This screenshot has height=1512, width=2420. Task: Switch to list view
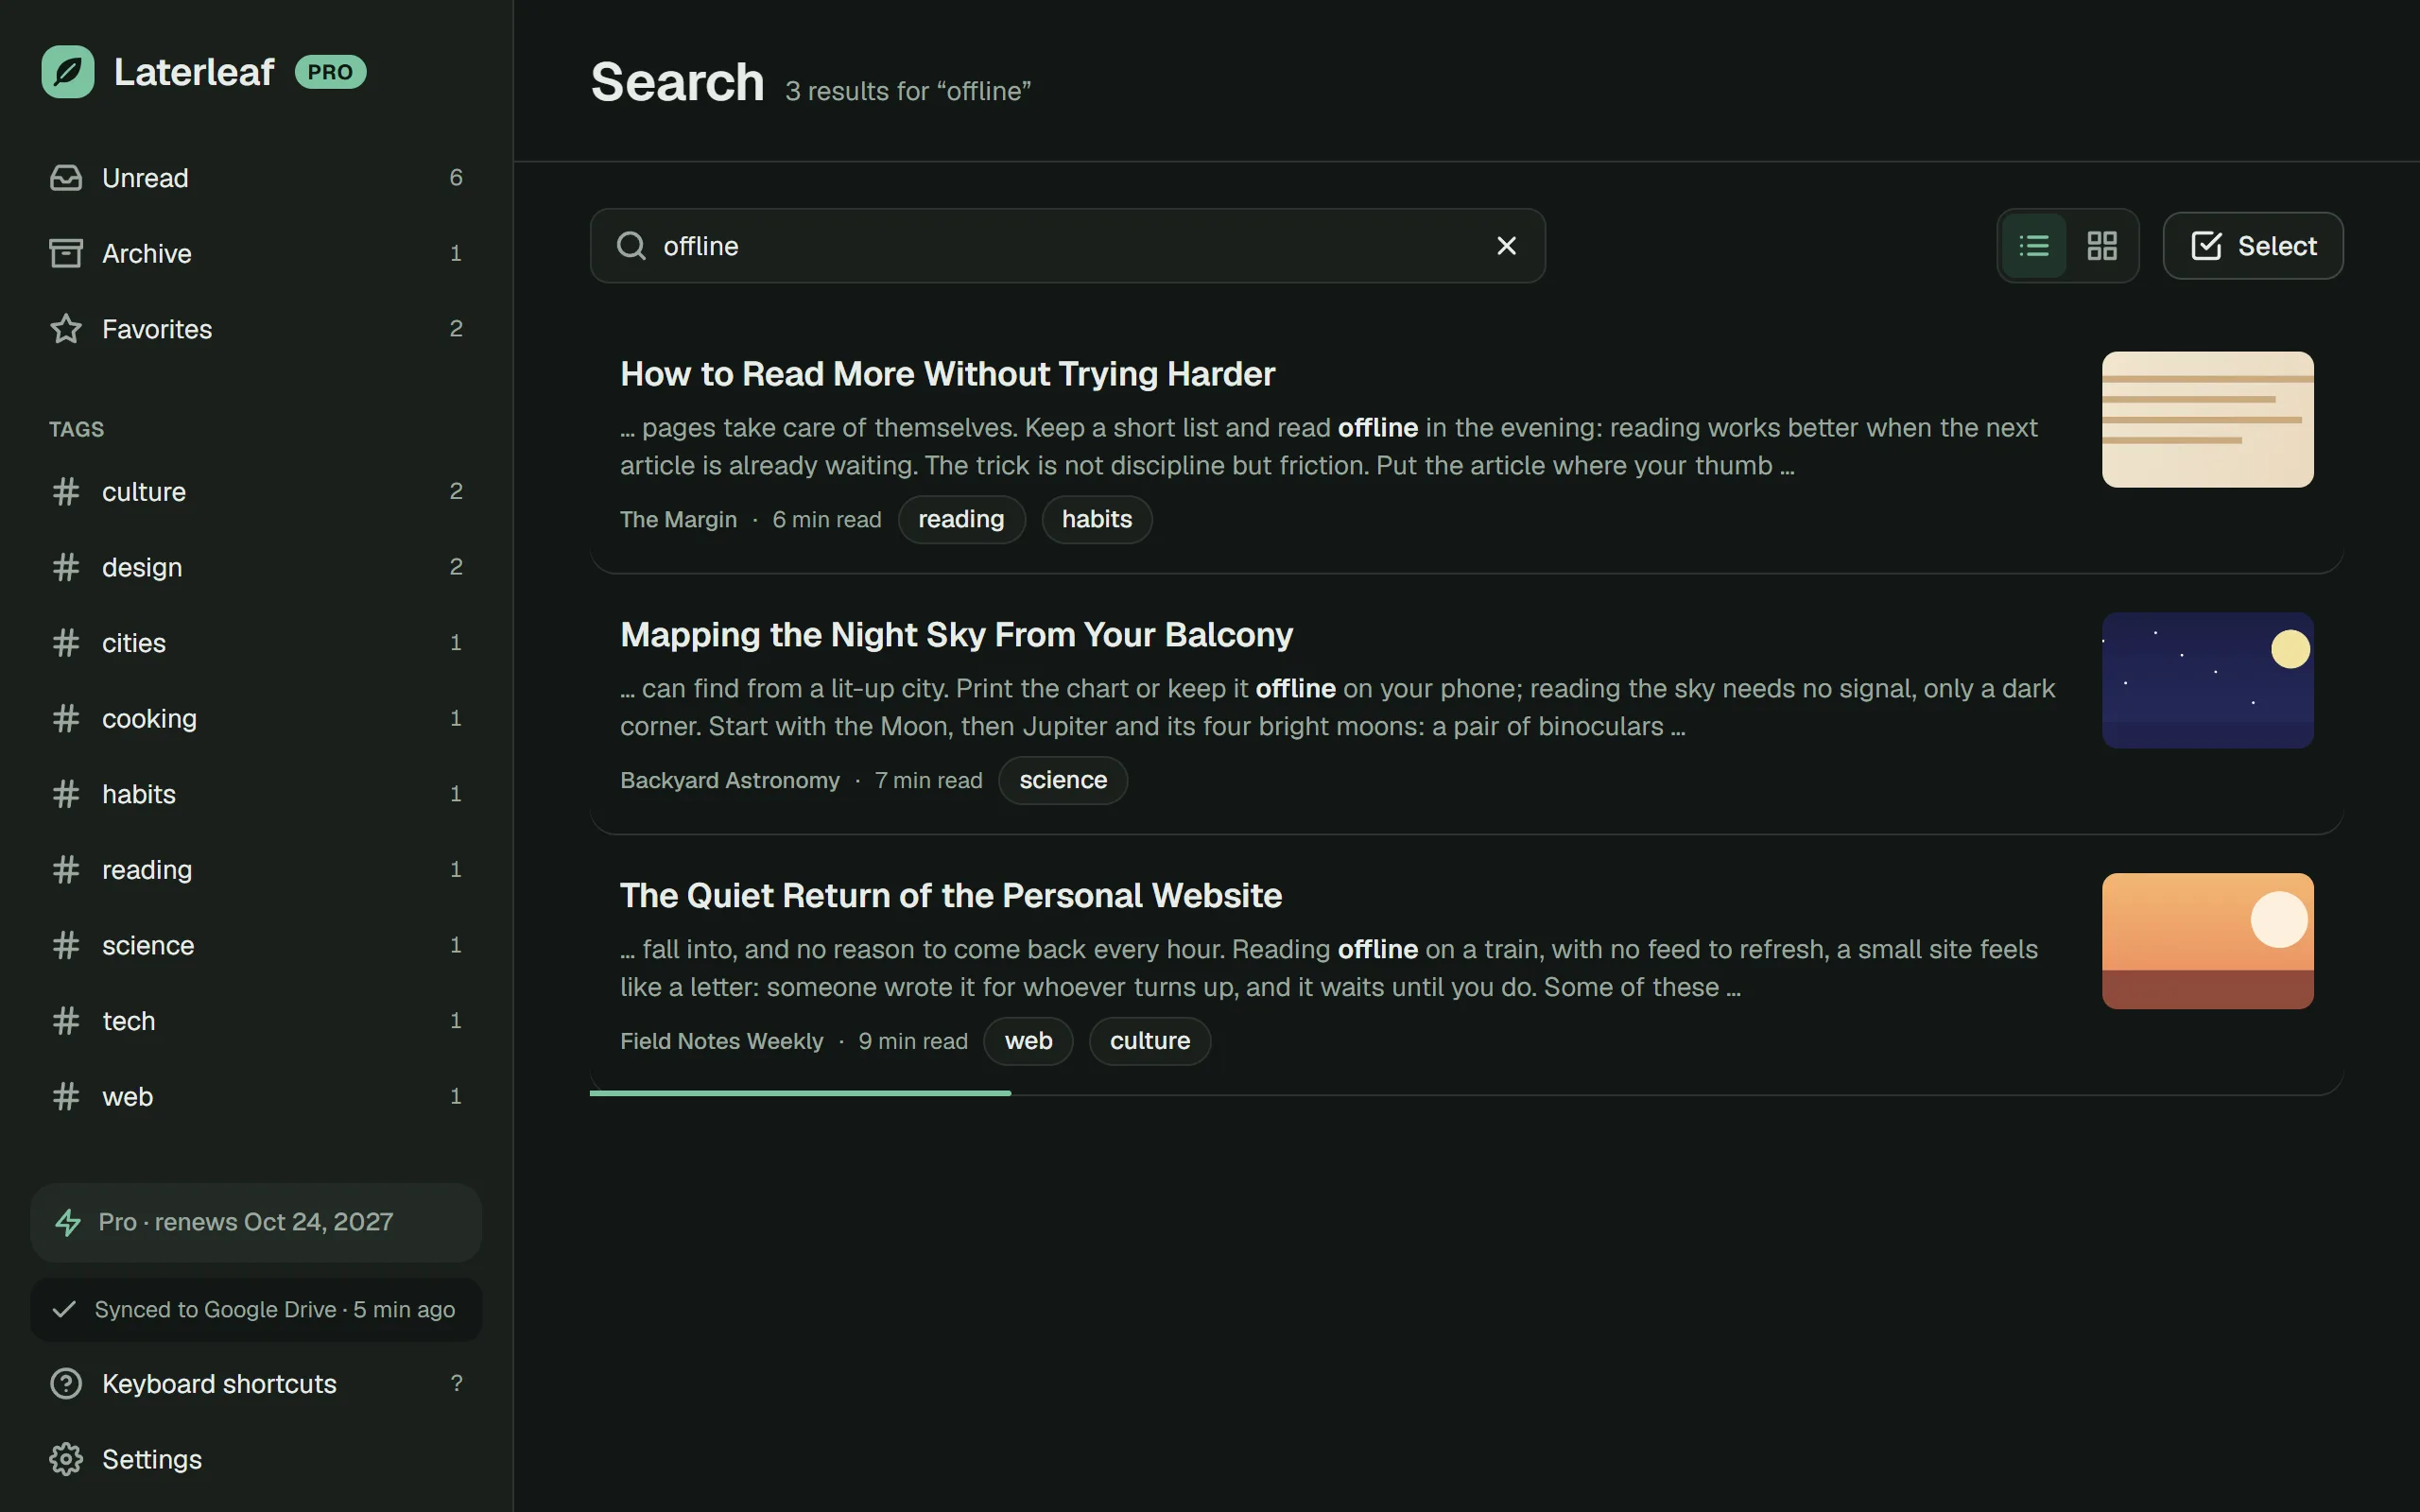(x=2034, y=246)
